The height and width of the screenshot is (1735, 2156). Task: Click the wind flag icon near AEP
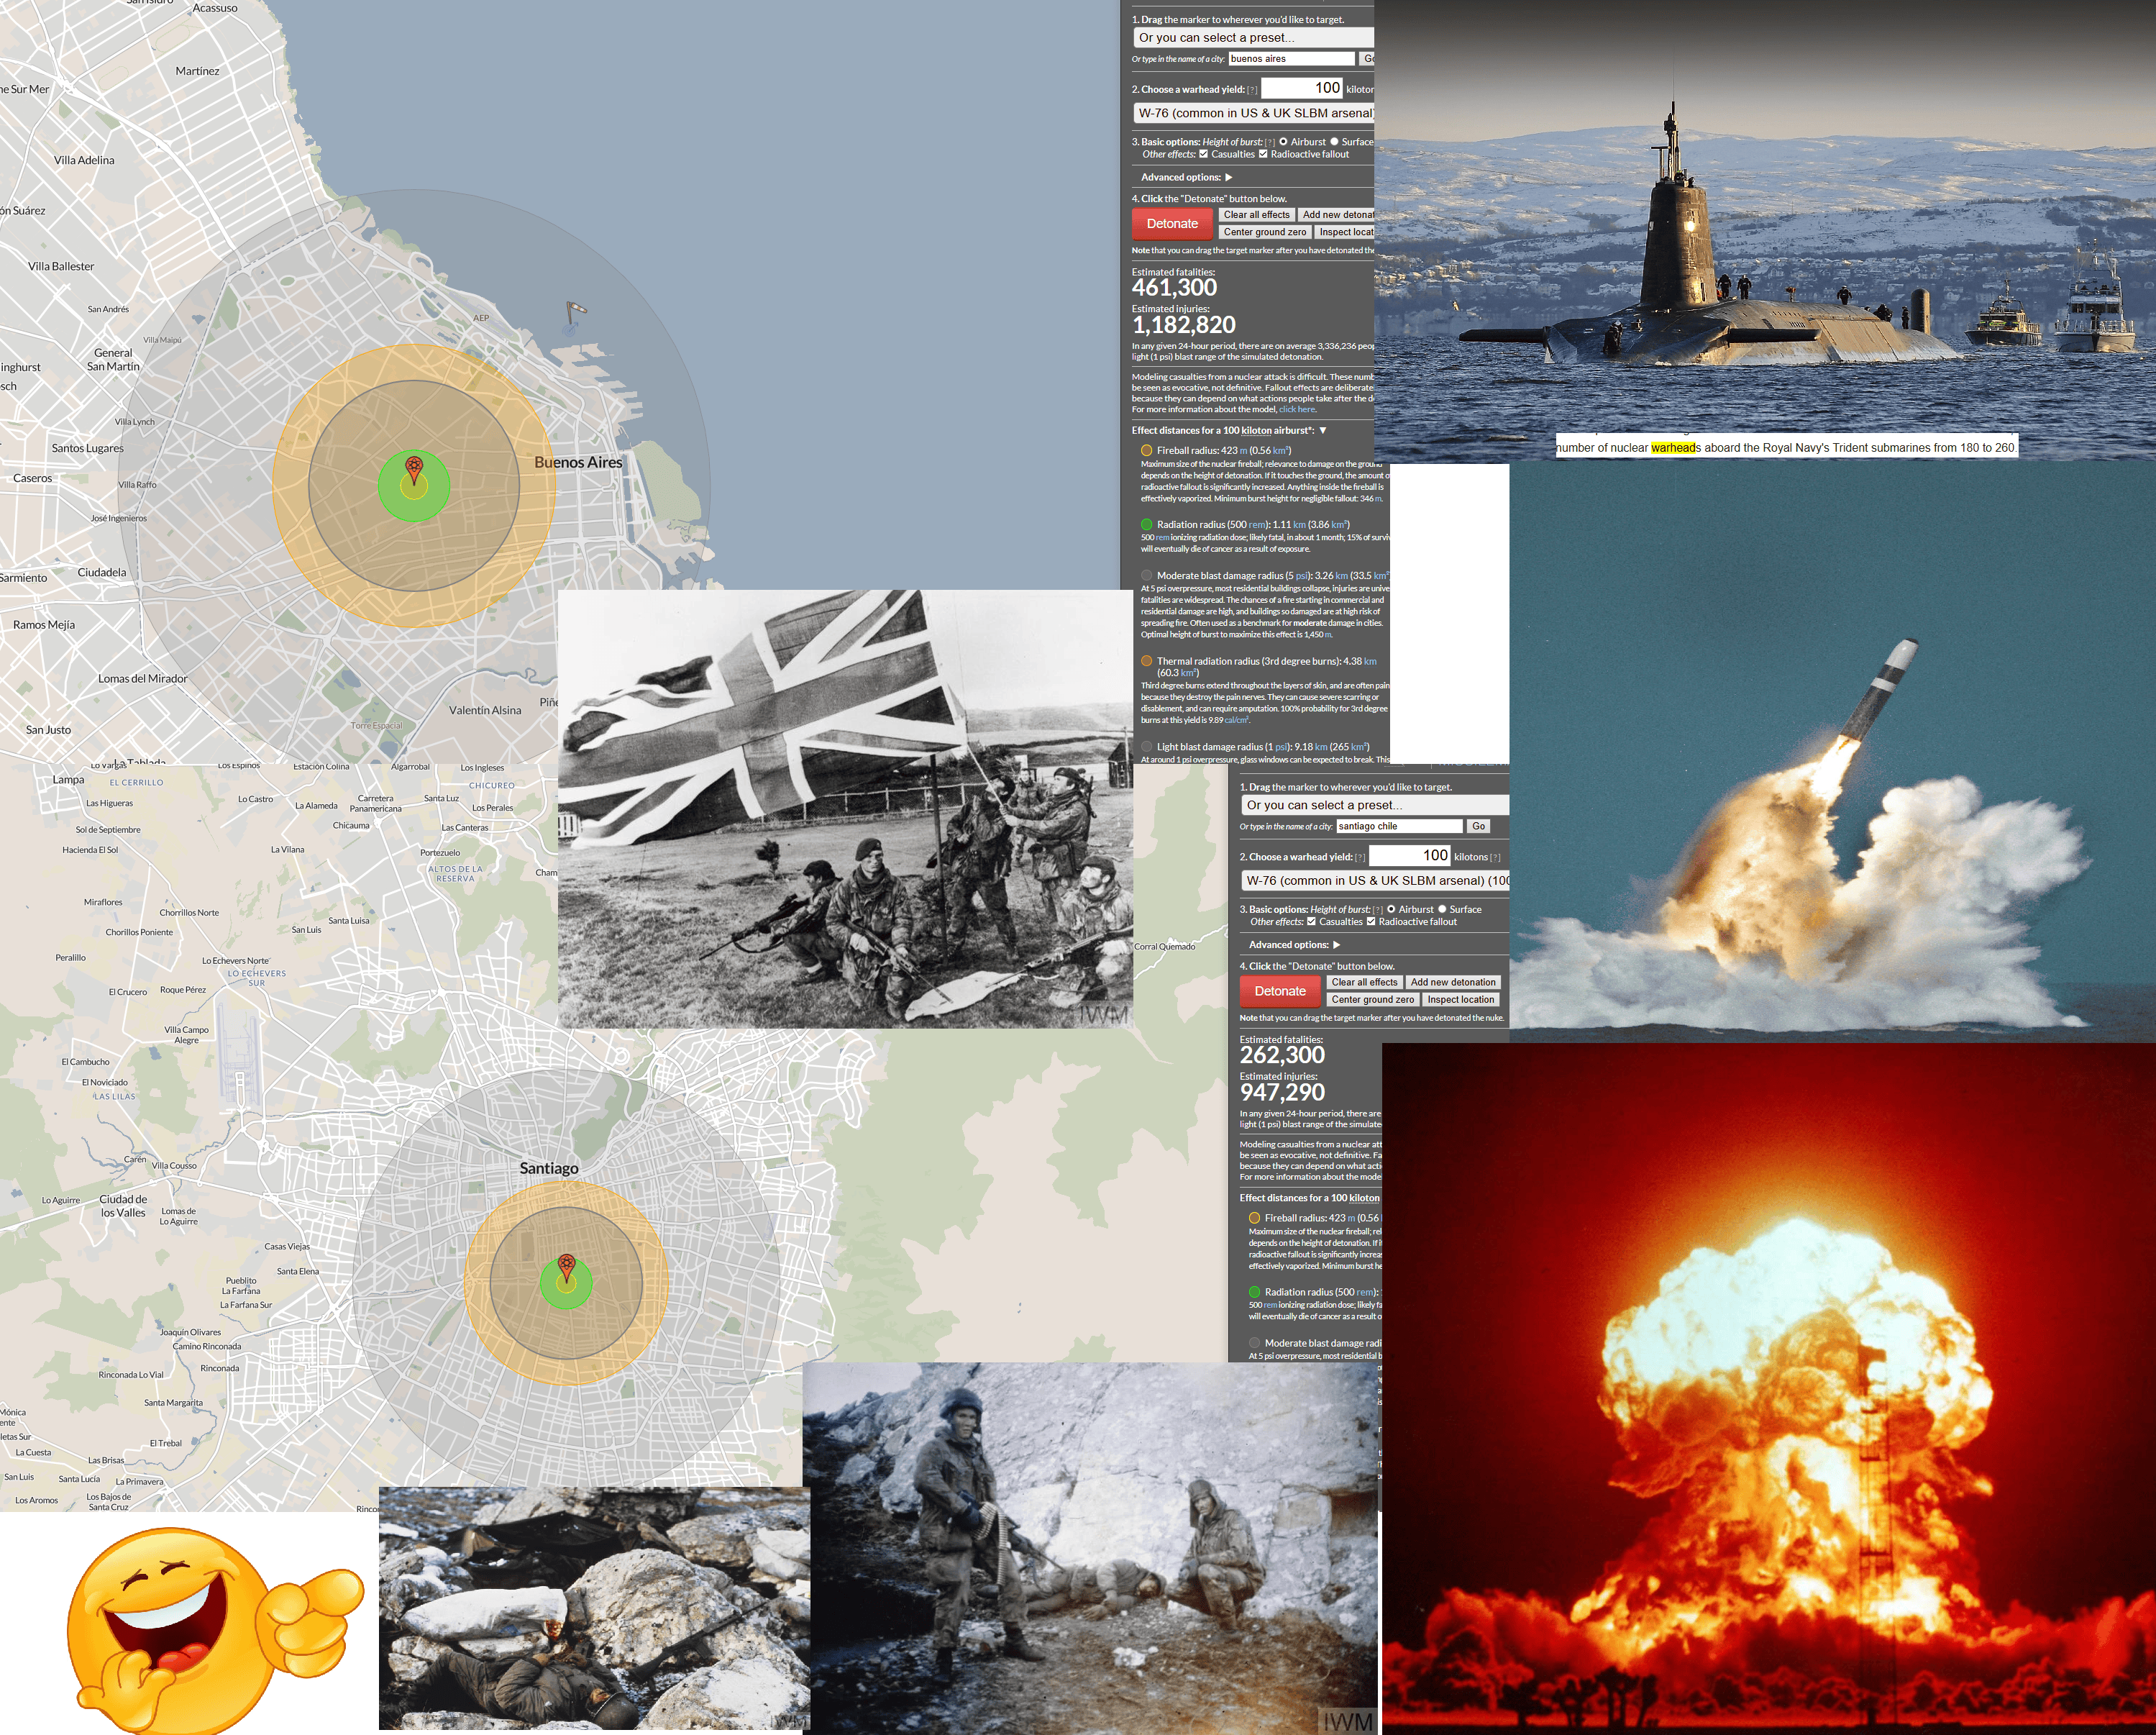(x=575, y=311)
